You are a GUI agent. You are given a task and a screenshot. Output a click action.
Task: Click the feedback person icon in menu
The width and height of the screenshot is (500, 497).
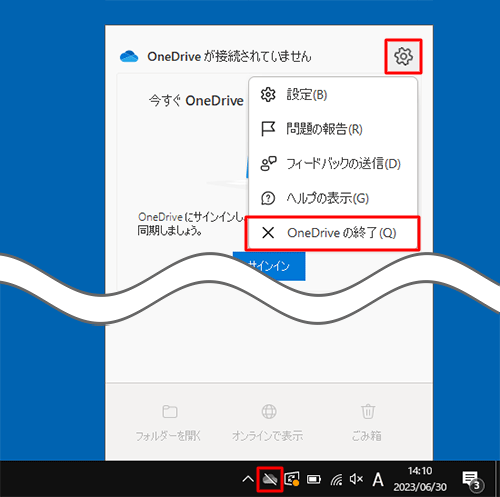(268, 164)
